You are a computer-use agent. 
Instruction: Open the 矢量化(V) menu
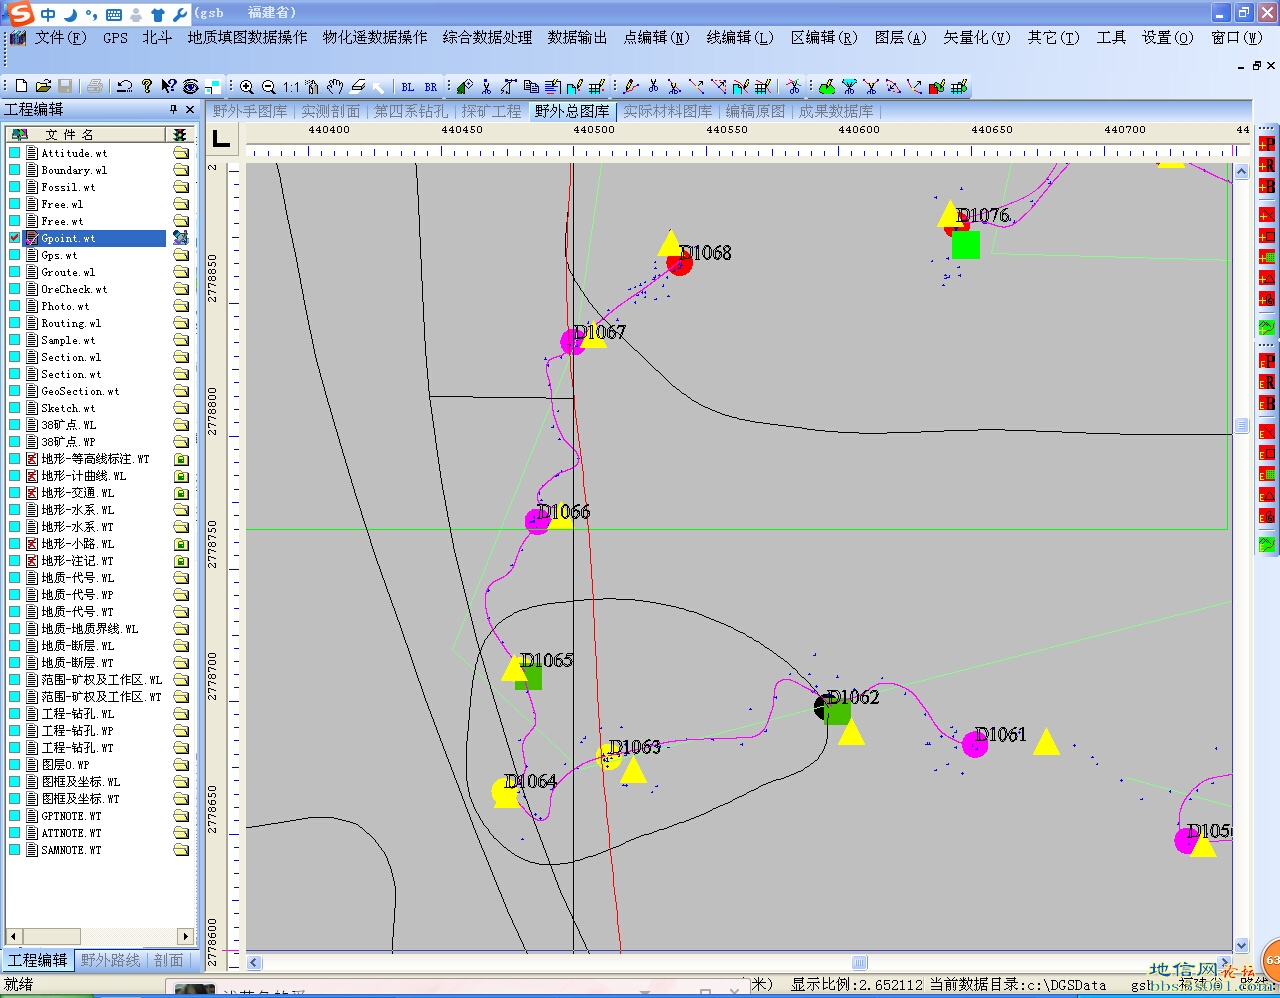[976, 37]
